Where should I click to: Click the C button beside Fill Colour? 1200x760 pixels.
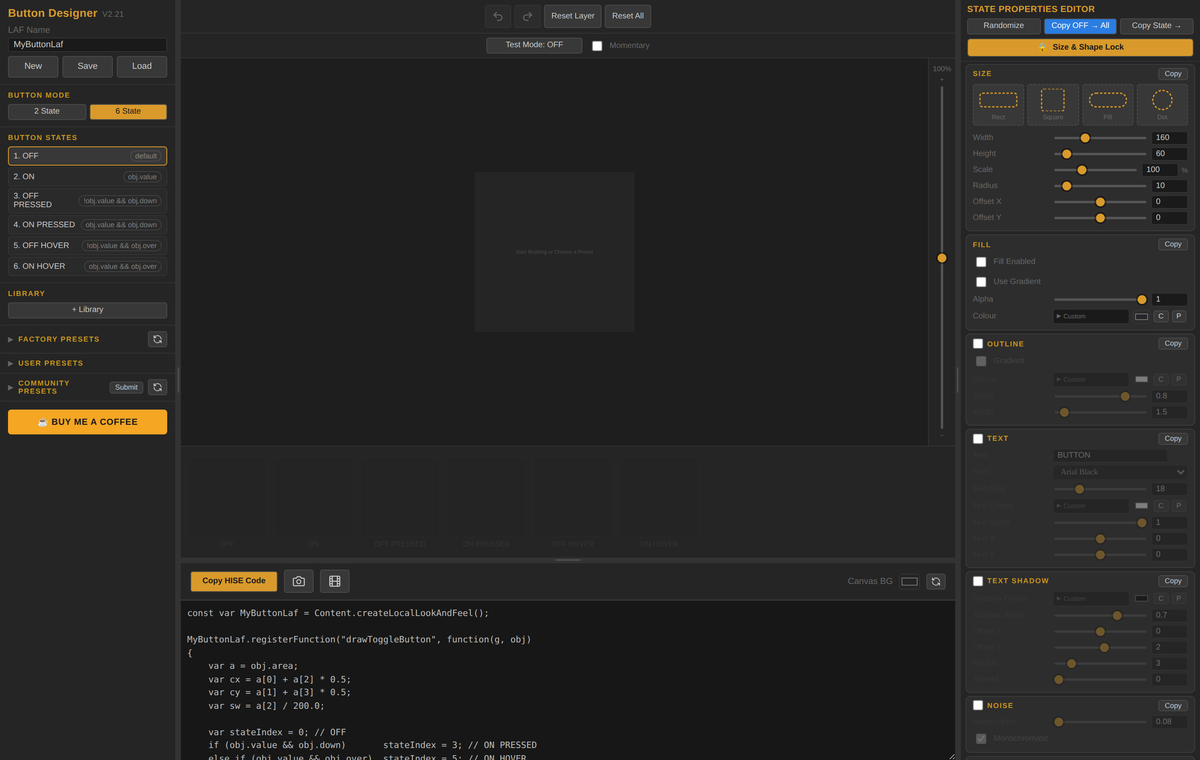point(1161,316)
